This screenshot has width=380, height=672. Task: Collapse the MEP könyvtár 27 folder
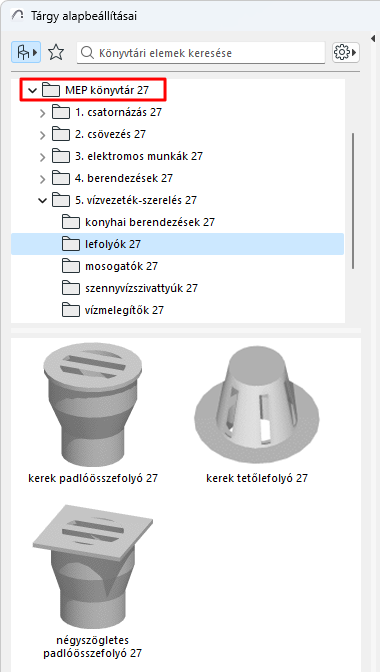click(x=31, y=90)
